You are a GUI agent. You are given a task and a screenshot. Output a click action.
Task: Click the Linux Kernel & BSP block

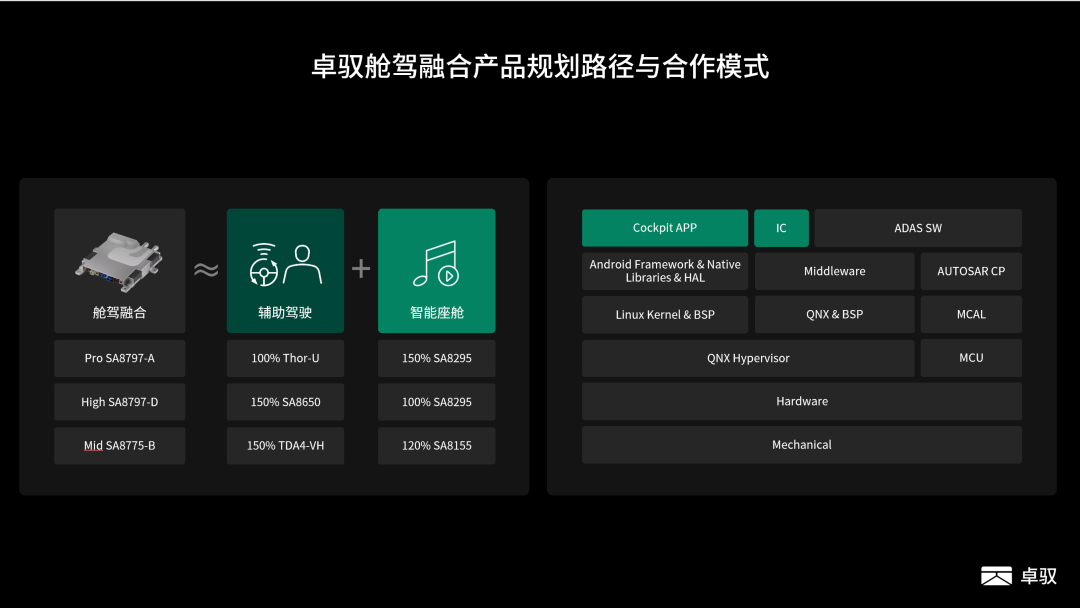665,315
